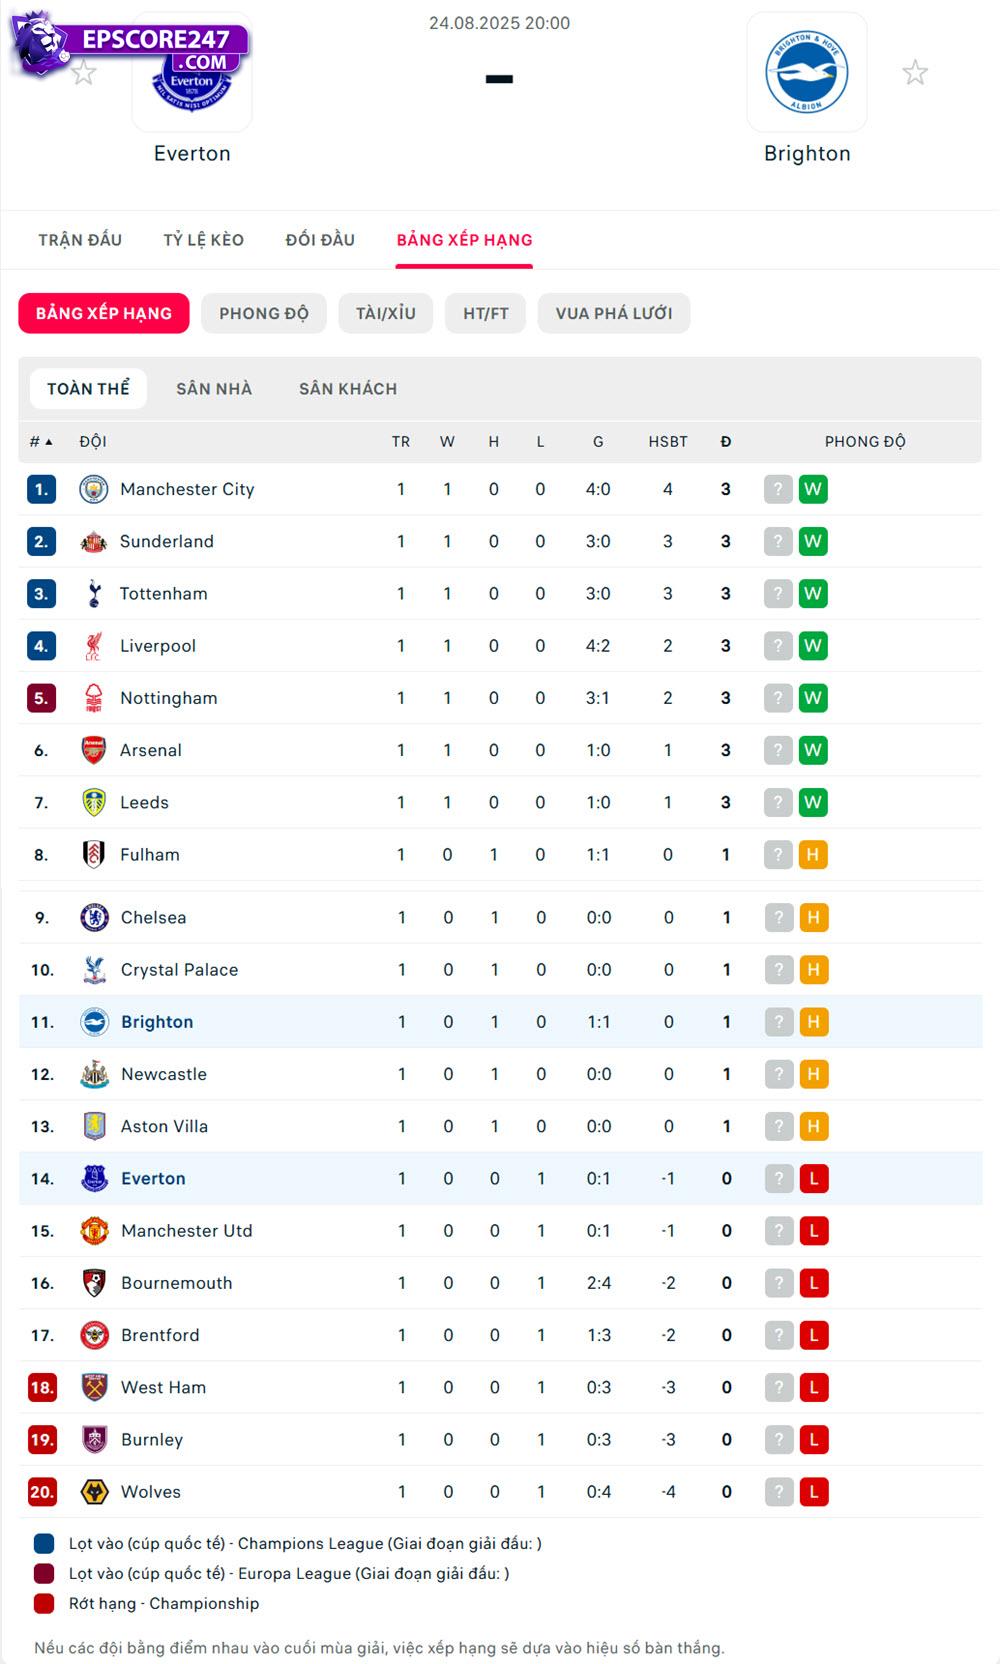Favorite Brighton with the star icon

914,72
